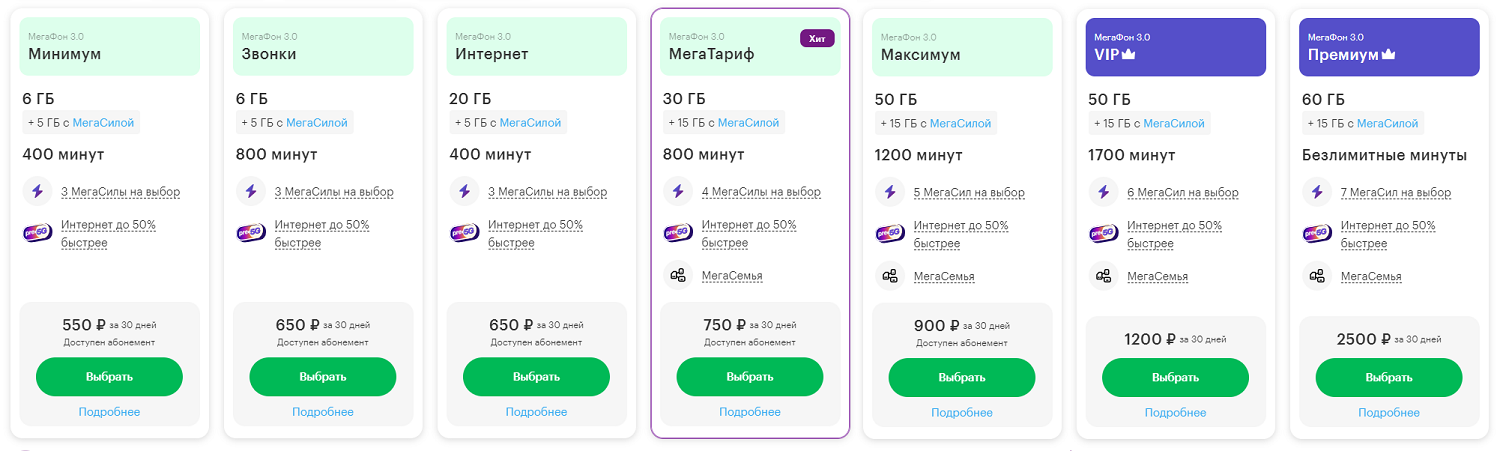
Task: Click lightning MegaSily icon in Минимум card
Action: pos(36,191)
